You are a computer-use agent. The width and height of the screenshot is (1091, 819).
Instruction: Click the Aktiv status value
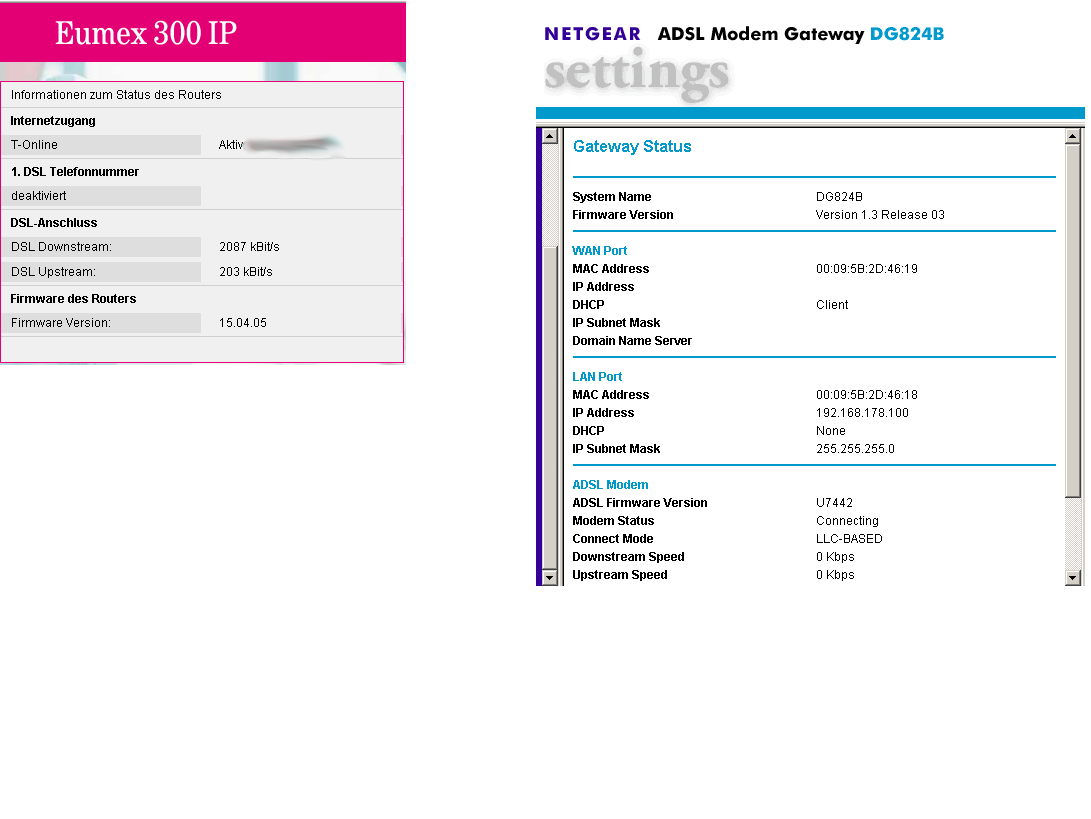pyautogui.click(x=231, y=145)
